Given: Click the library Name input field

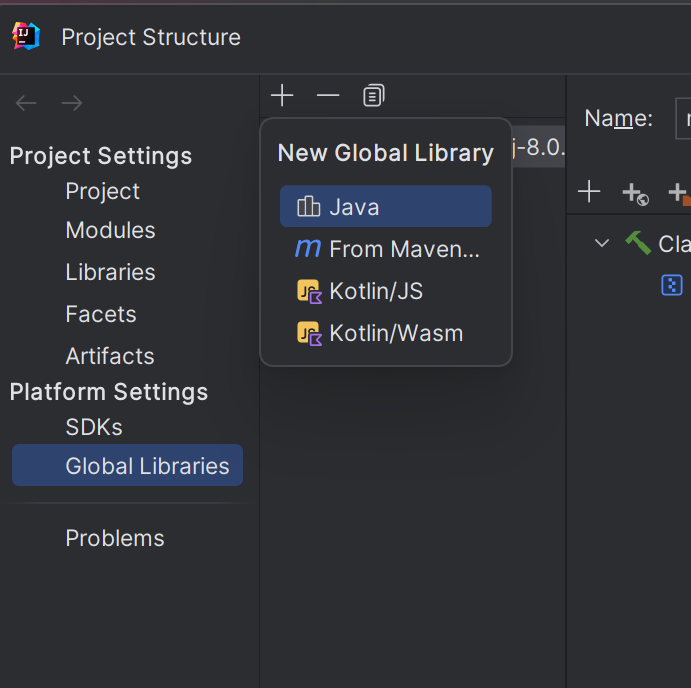Looking at the screenshot, I should point(683,119).
